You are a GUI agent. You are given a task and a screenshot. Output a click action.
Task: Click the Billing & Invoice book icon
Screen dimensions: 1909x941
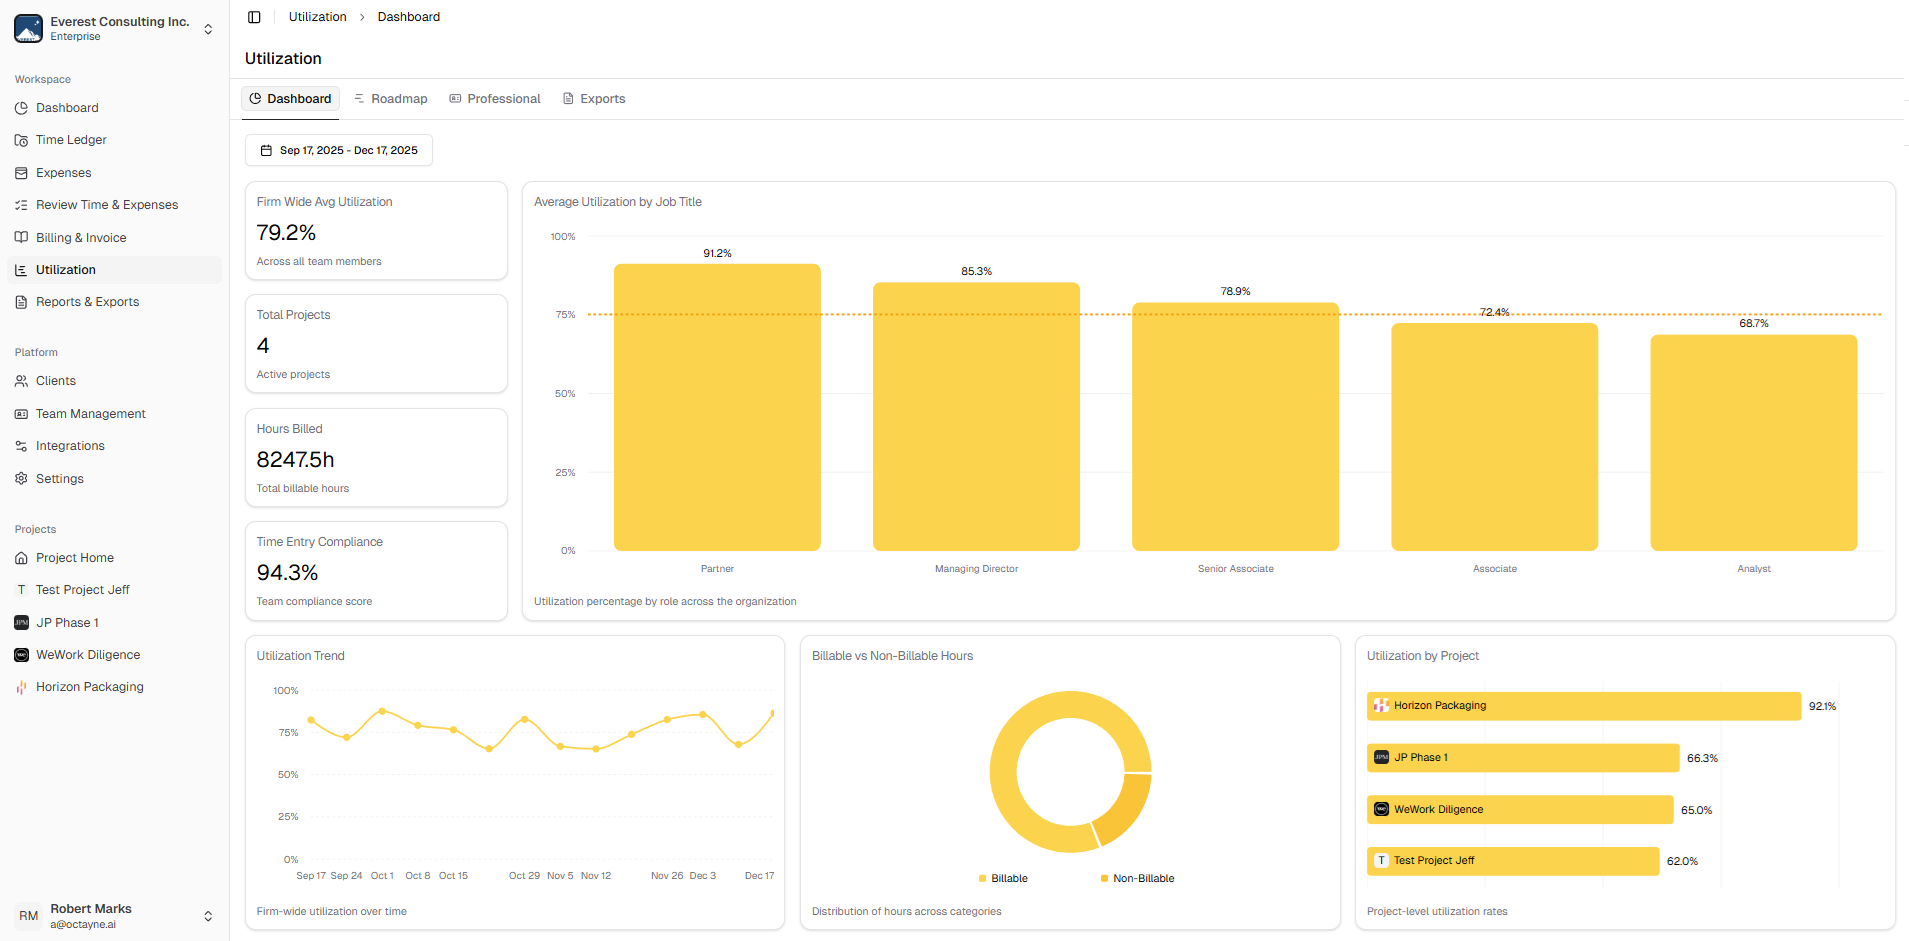pyautogui.click(x=21, y=238)
